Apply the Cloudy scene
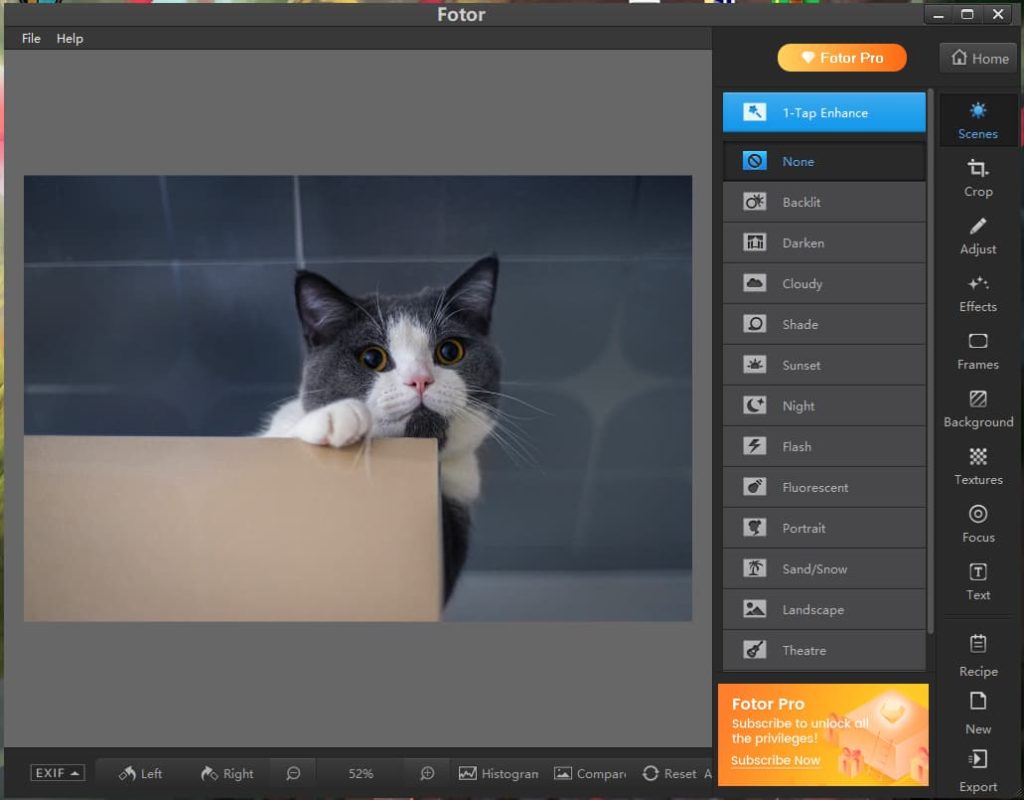Image resolution: width=1024 pixels, height=800 pixels. coord(824,283)
